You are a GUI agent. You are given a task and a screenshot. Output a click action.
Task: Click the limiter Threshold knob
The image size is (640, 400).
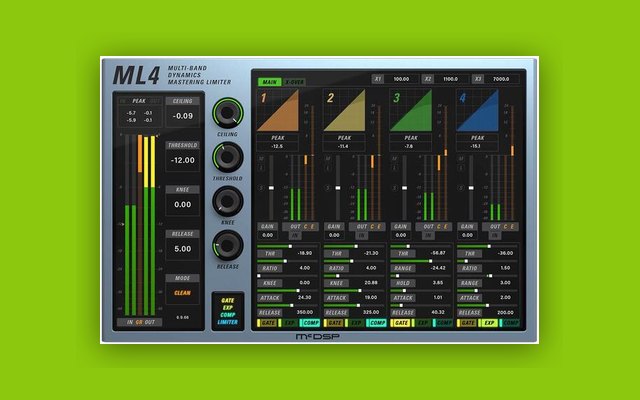point(227,157)
